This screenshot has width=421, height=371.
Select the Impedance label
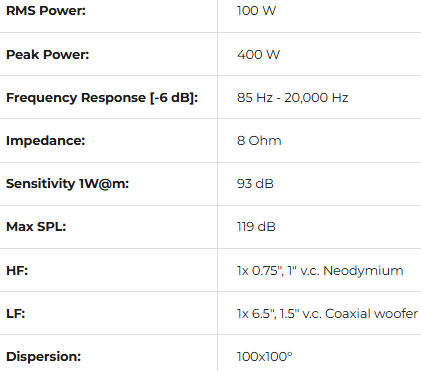point(46,141)
